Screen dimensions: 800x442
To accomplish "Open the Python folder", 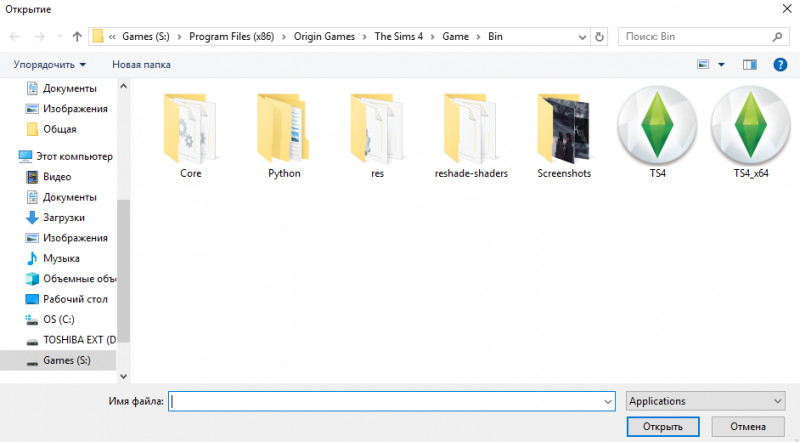I will point(284,128).
